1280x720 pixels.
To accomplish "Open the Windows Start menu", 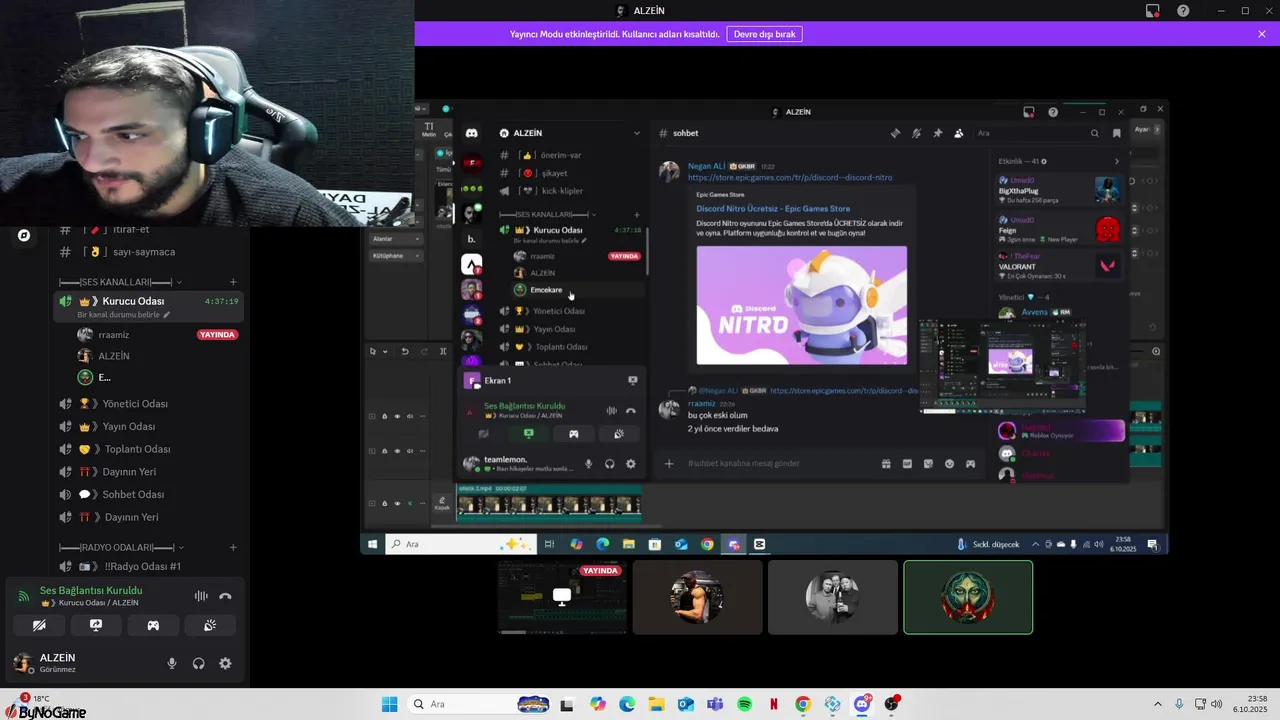I will [x=390, y=704].
